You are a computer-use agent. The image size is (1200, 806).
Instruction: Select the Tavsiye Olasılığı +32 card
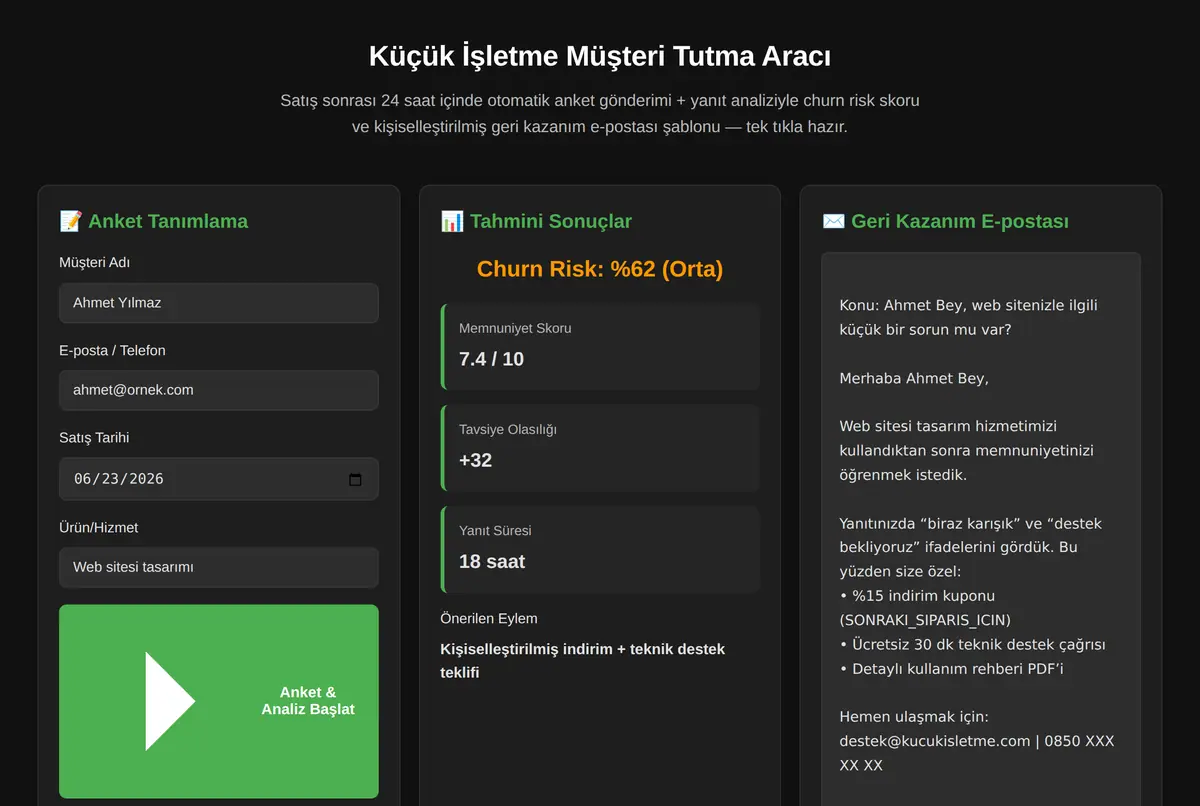(x=600, y=448)
